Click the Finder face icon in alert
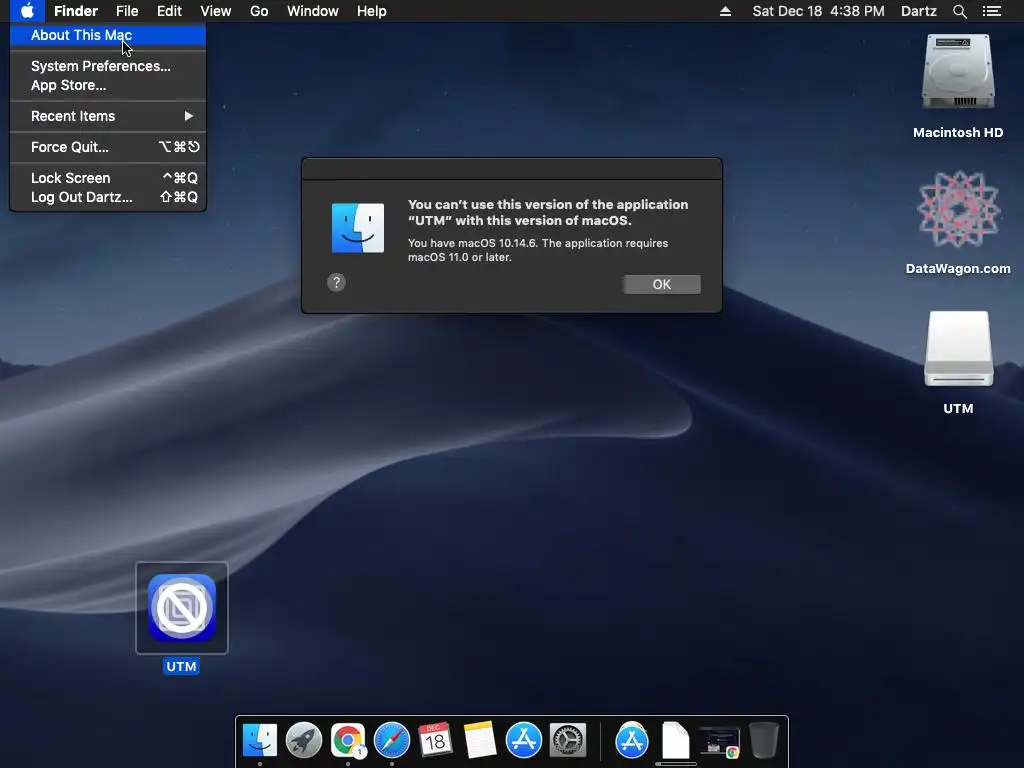1024x768 pixels. tap(358, 228)
